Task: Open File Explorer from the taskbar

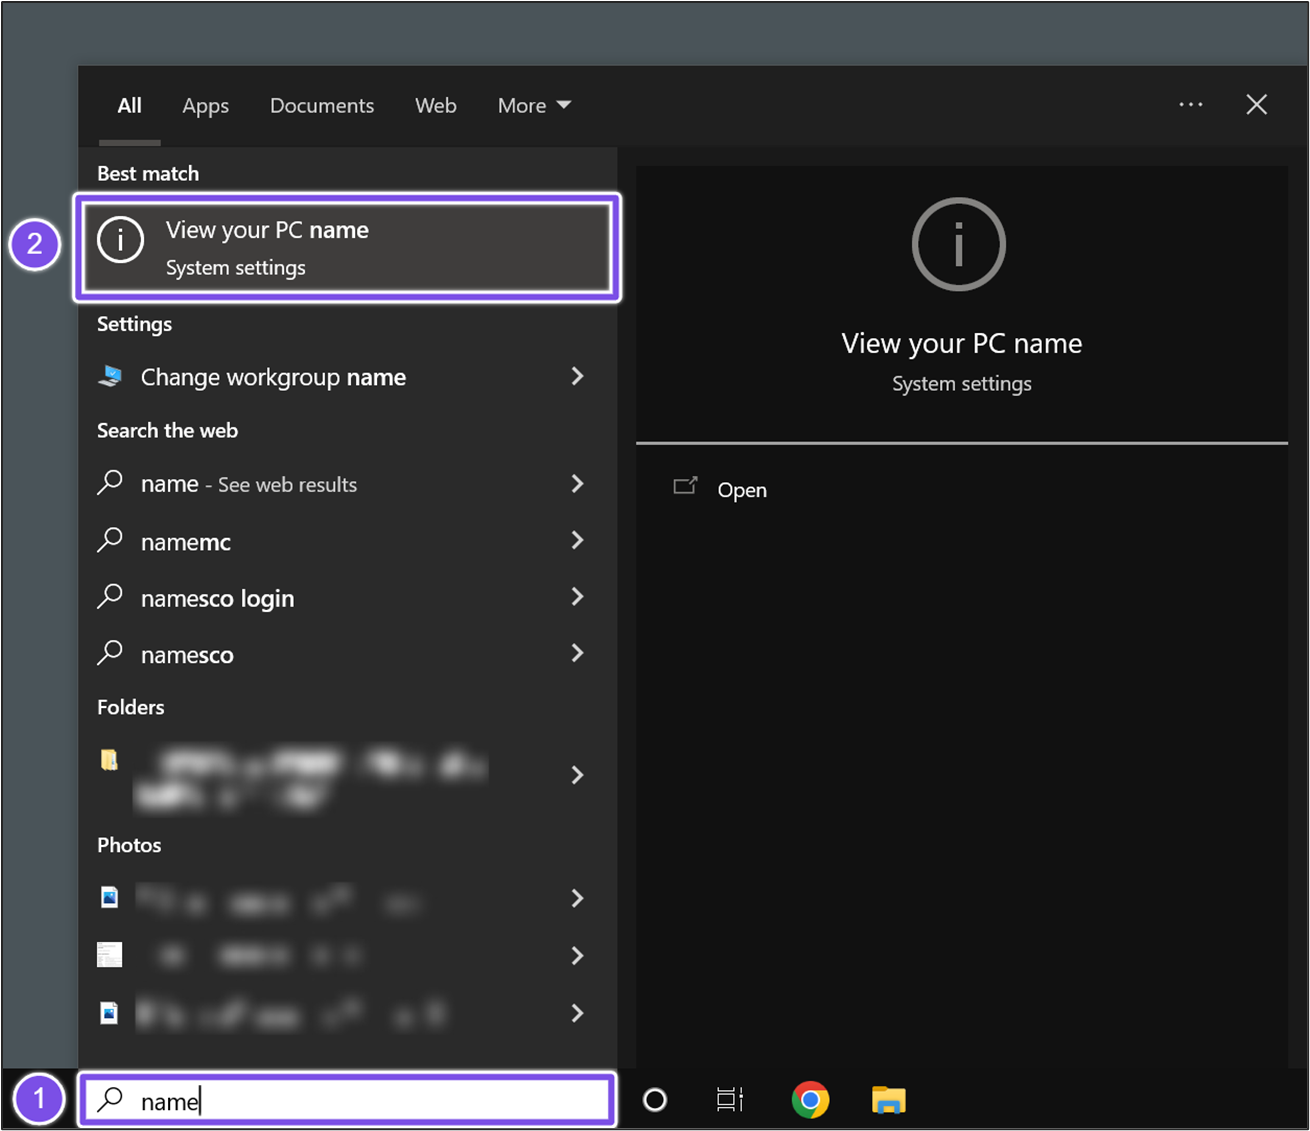Action: [x=888, y=1100]
